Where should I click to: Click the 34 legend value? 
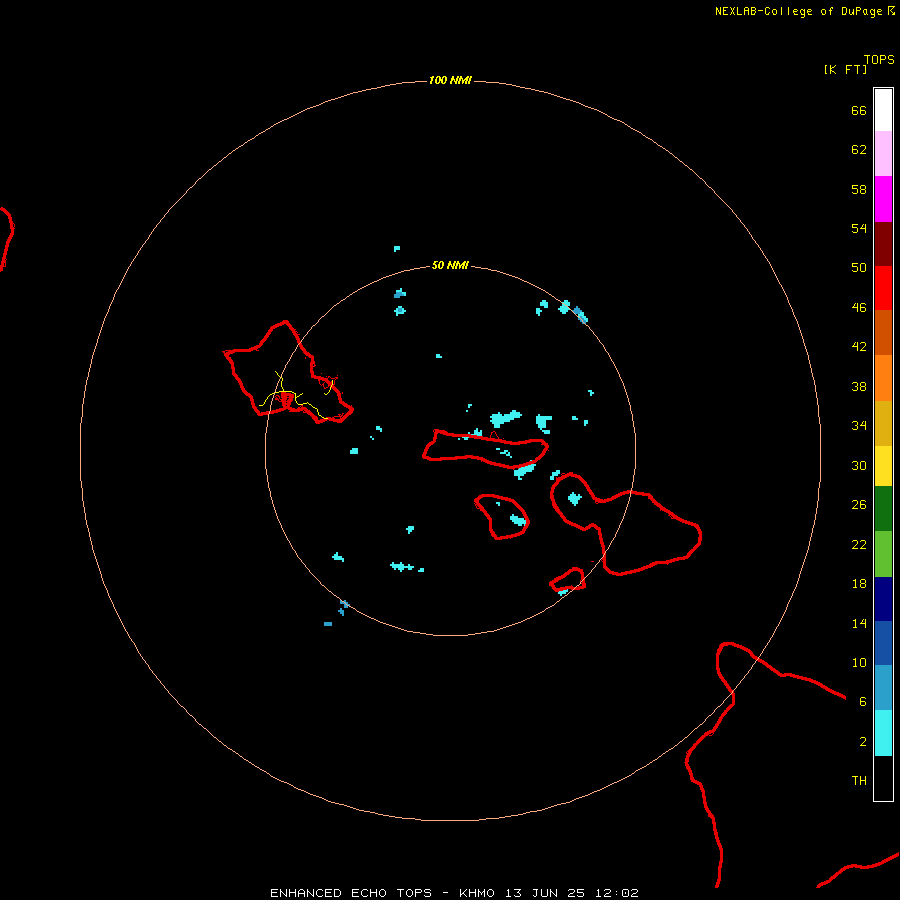point(859,426)
